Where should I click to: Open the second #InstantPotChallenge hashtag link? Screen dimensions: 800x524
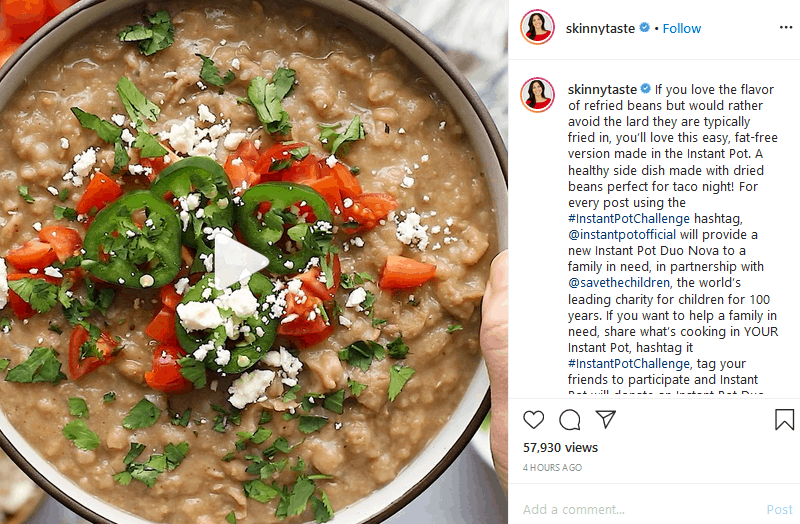click(x=629, y=364)
